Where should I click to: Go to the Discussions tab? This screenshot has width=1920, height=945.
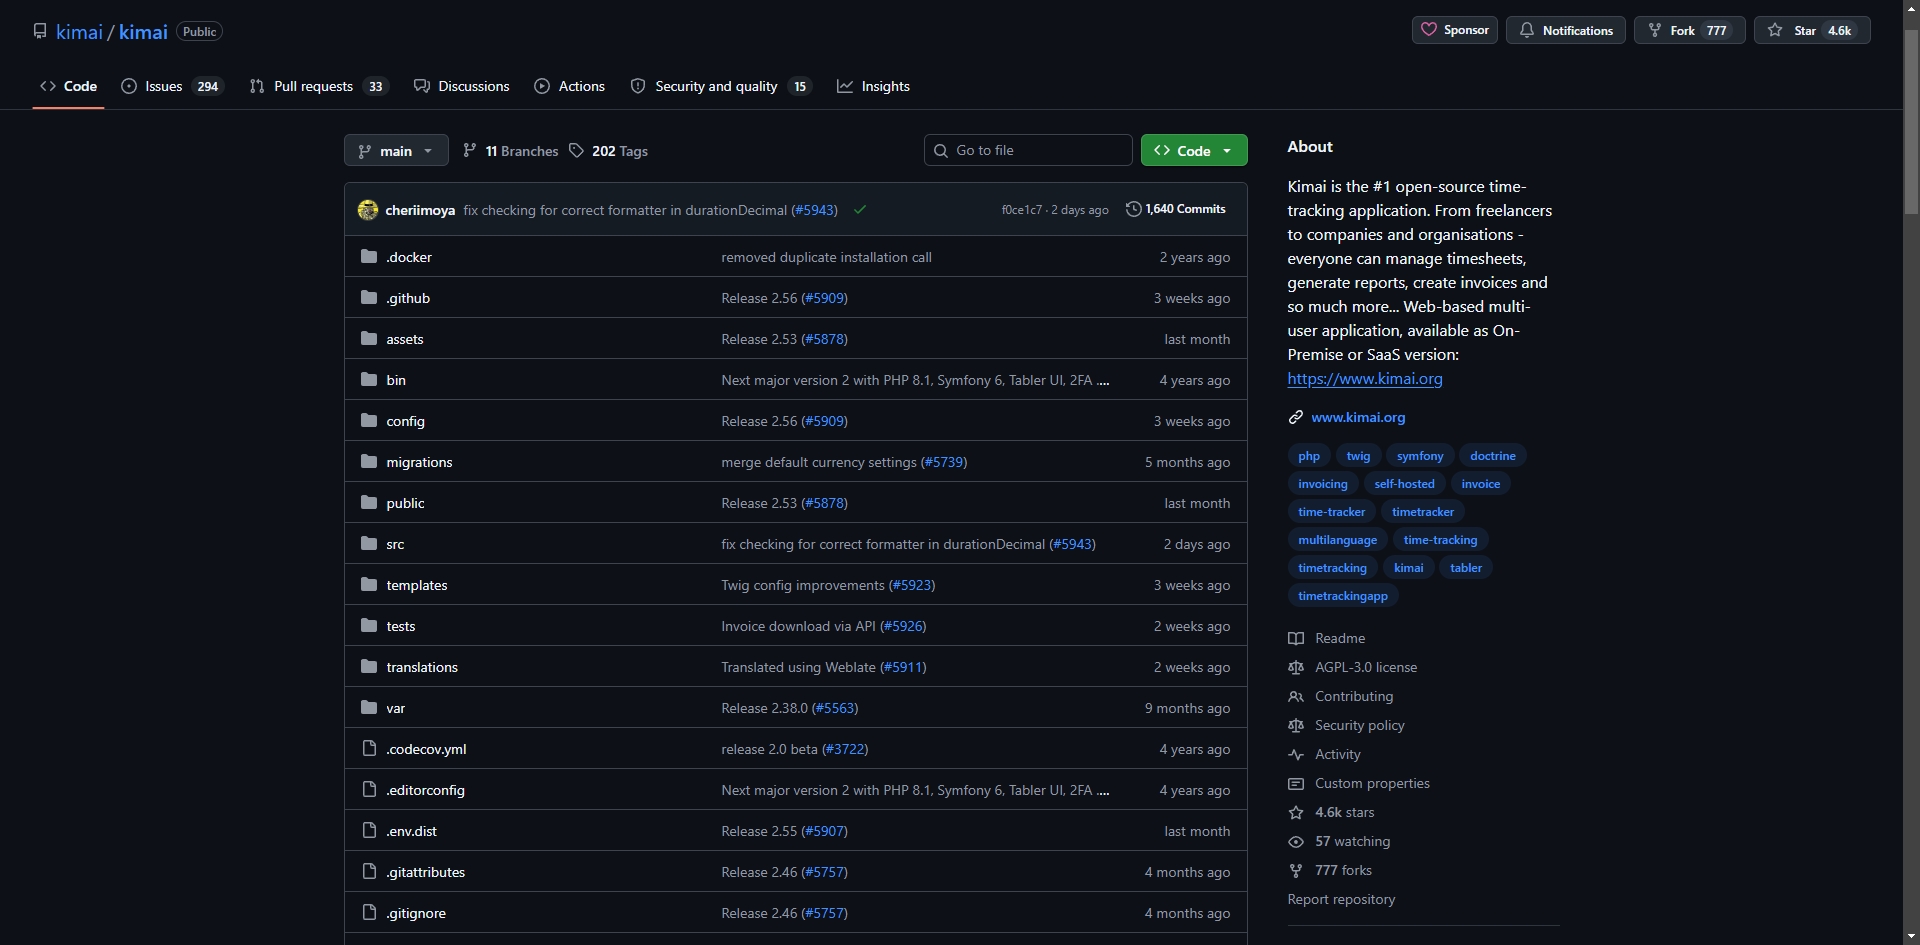[461, 86]
